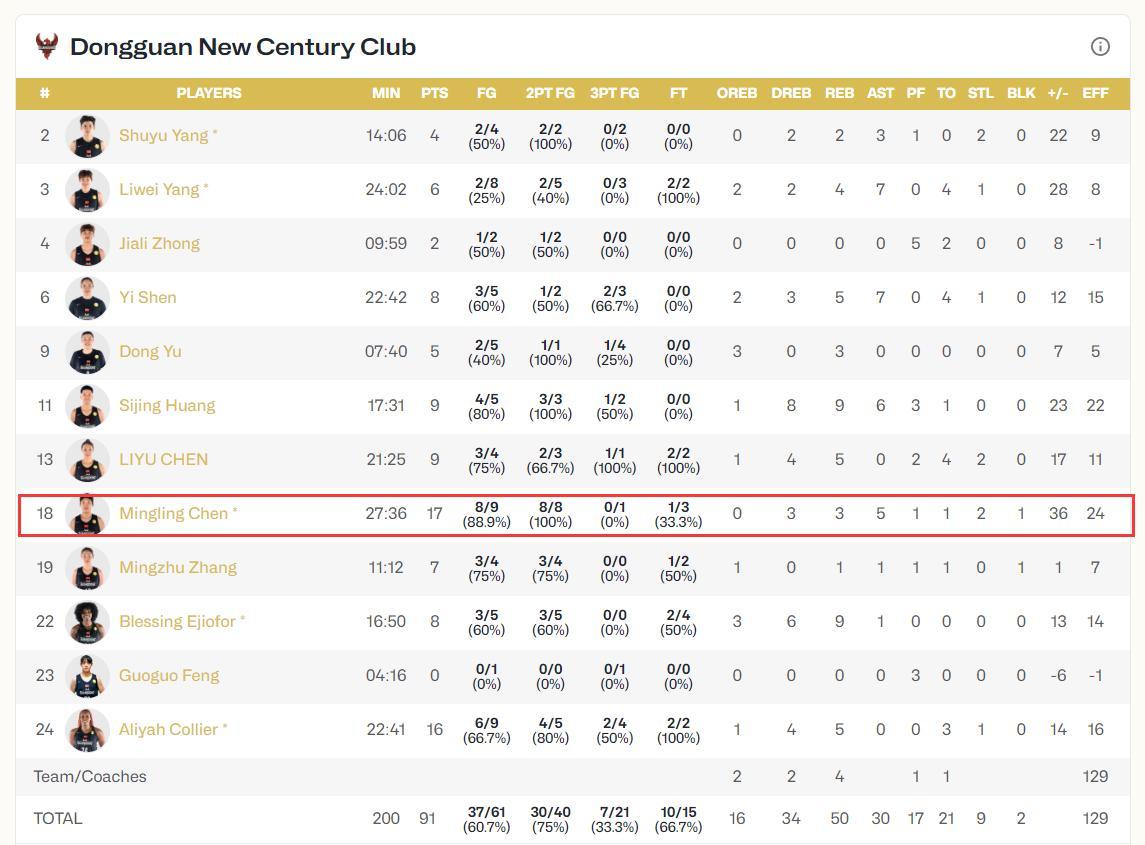Sort by the MIN column header
Screen dimensions: 1145x845
coord(386,93)
